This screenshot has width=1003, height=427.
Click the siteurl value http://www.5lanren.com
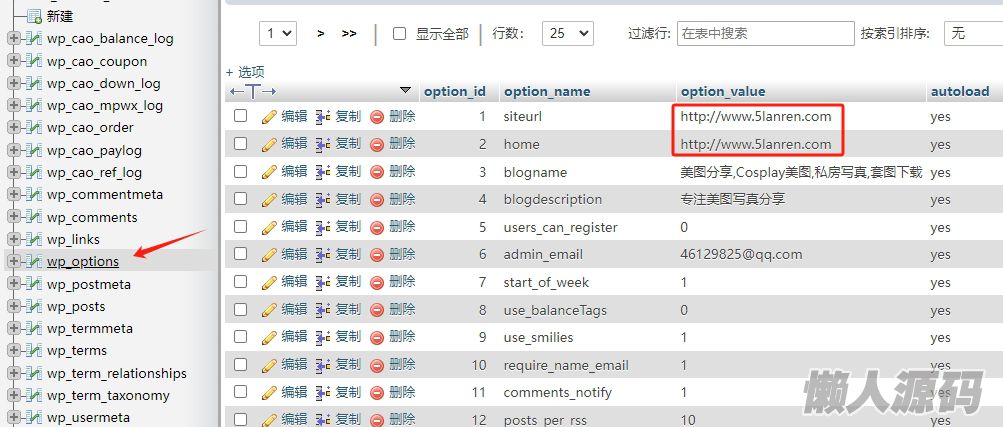[x=755, y=116]
